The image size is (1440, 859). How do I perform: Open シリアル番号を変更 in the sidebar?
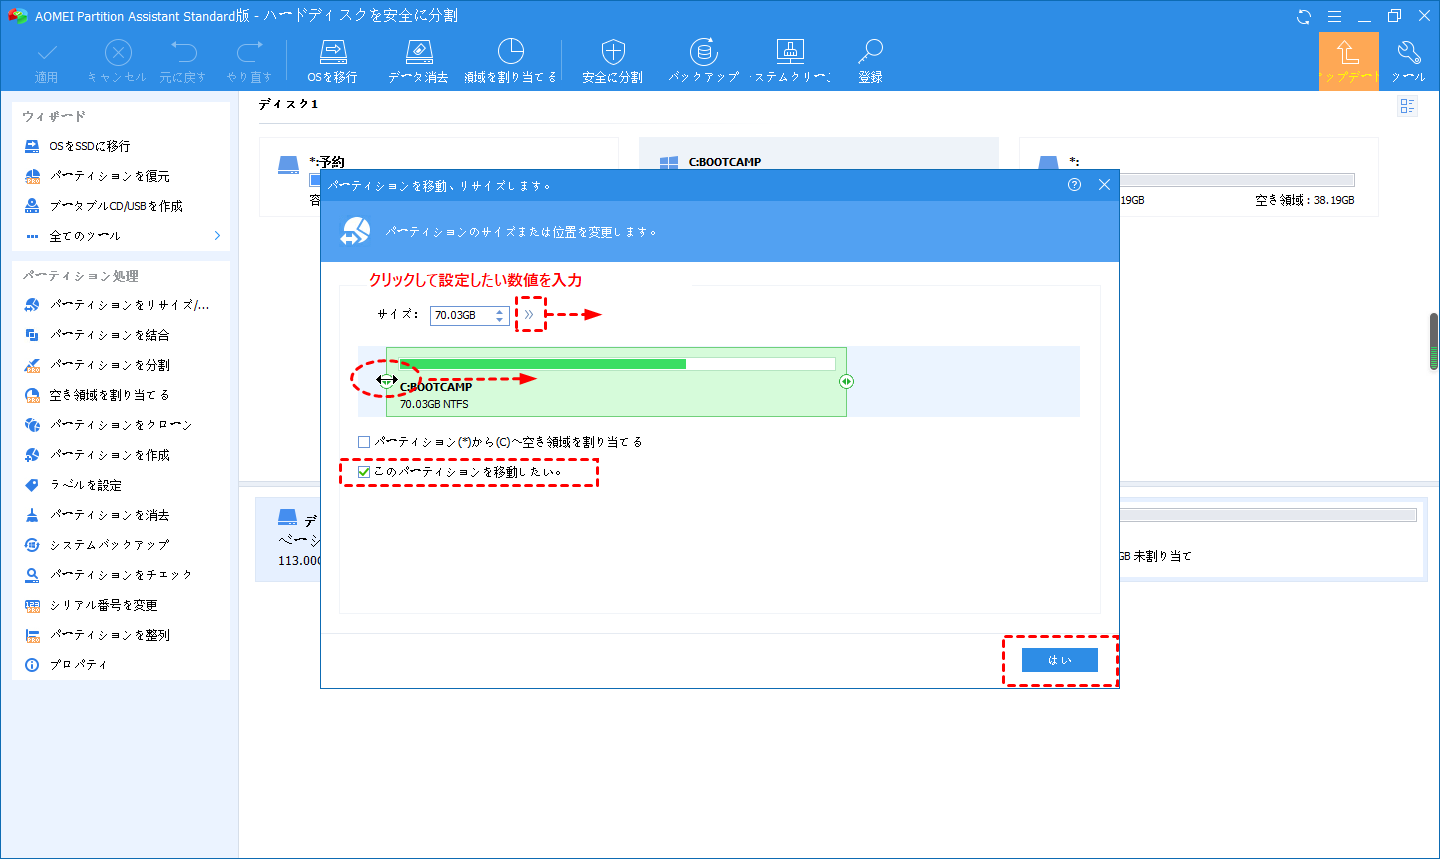[90, 605]
